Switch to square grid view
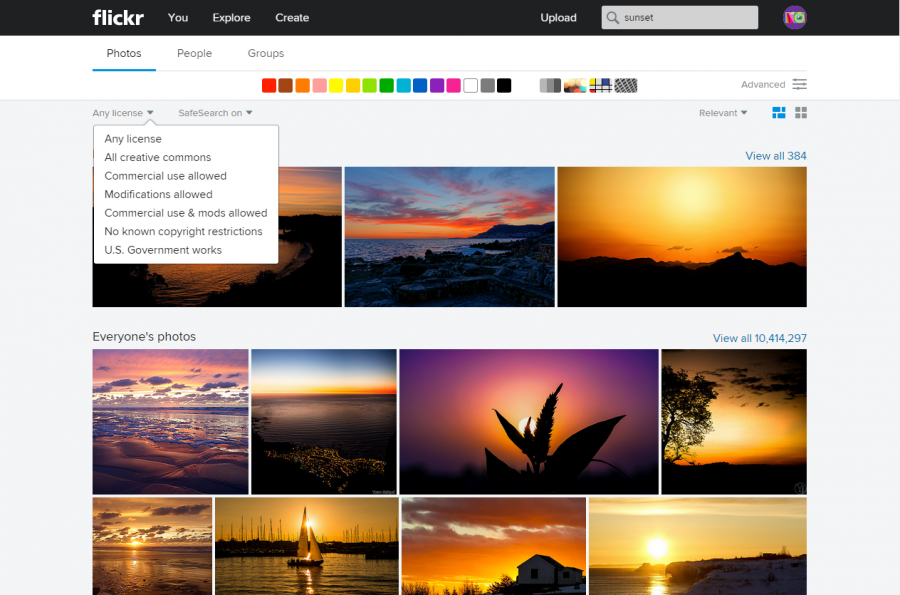 [801, 113]
